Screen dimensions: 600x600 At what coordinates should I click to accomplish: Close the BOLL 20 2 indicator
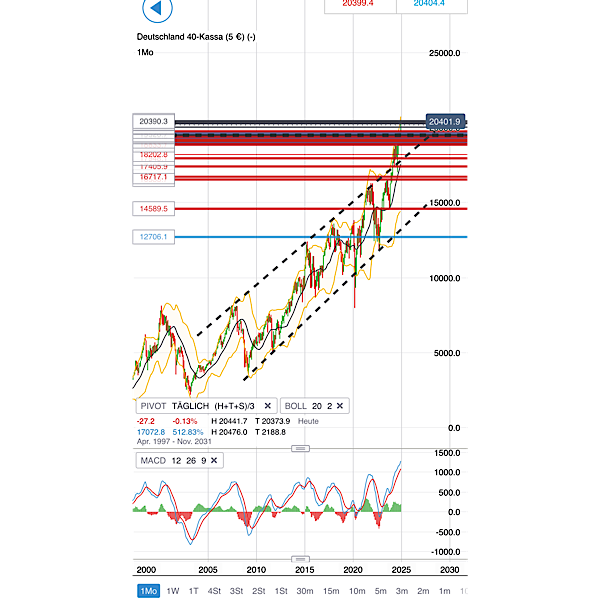click(339, 406)
